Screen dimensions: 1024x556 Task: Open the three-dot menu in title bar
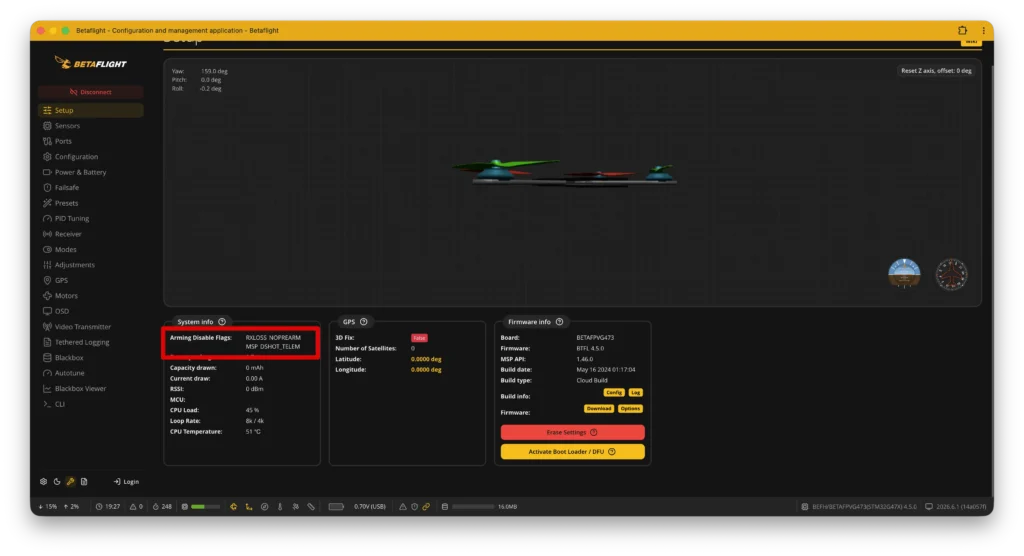[x=983, y=30]
